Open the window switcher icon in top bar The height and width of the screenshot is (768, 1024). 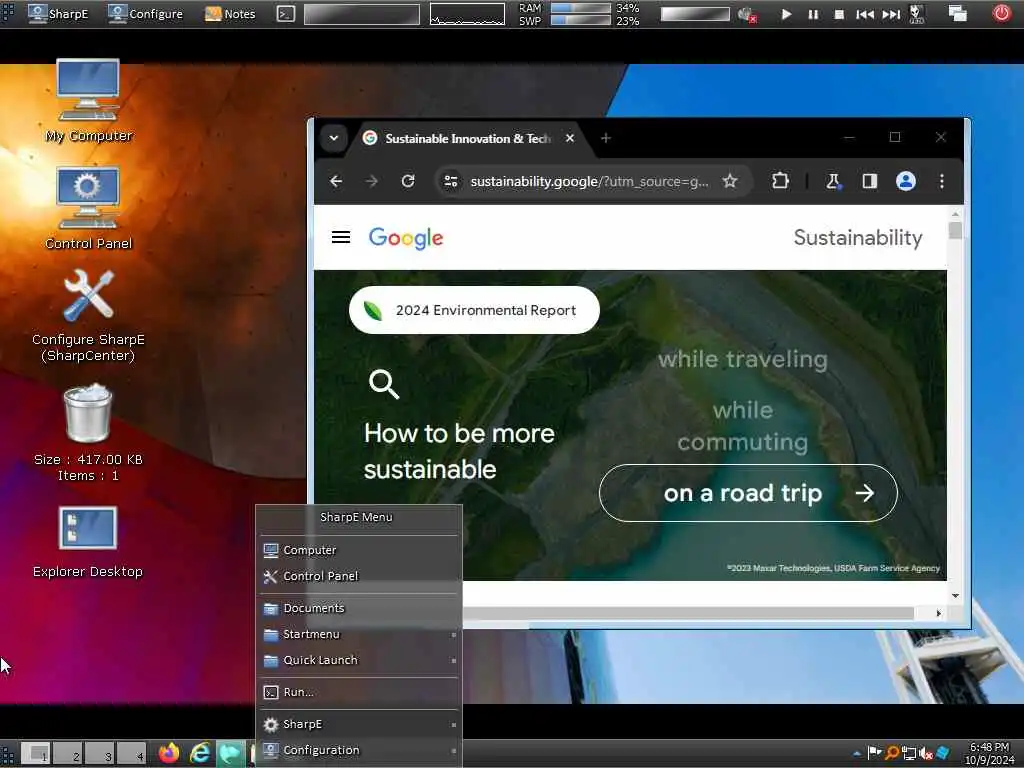[957, 13]
